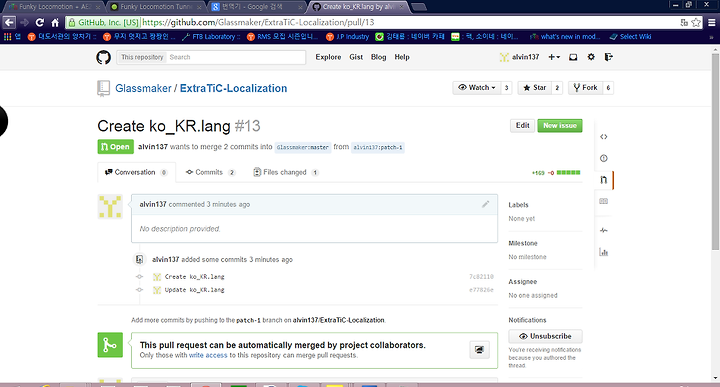Open the browser Home icon

point(55,22)
